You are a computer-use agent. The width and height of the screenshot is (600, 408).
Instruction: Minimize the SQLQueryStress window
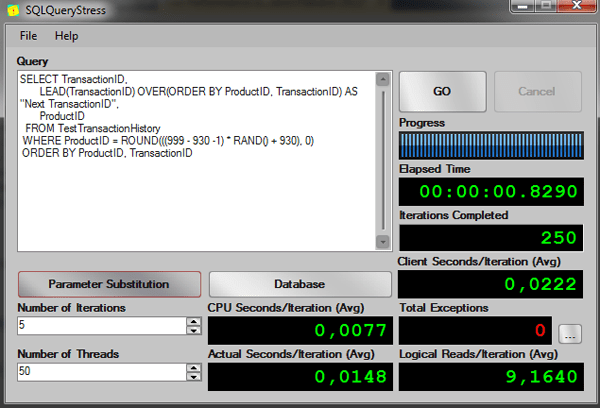(523, 6)
